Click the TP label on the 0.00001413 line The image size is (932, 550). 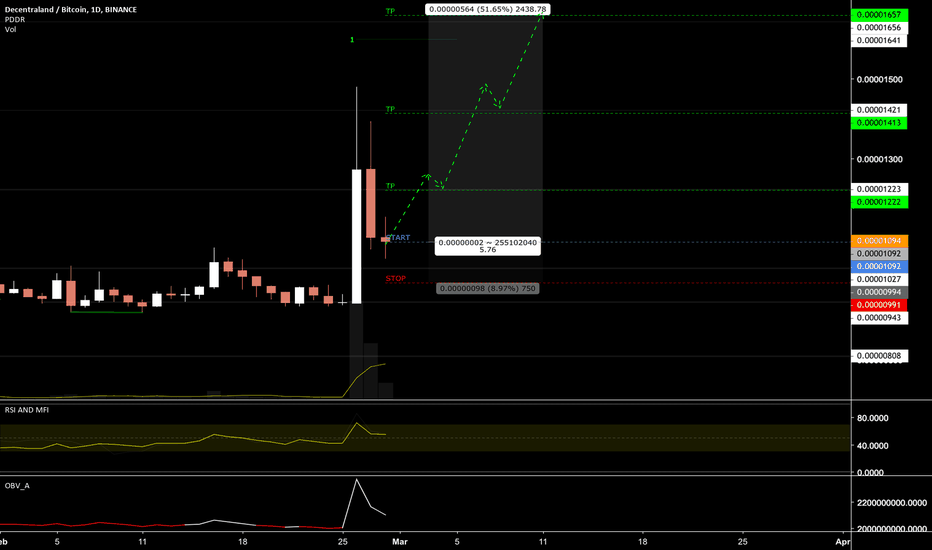pos(391,109)
